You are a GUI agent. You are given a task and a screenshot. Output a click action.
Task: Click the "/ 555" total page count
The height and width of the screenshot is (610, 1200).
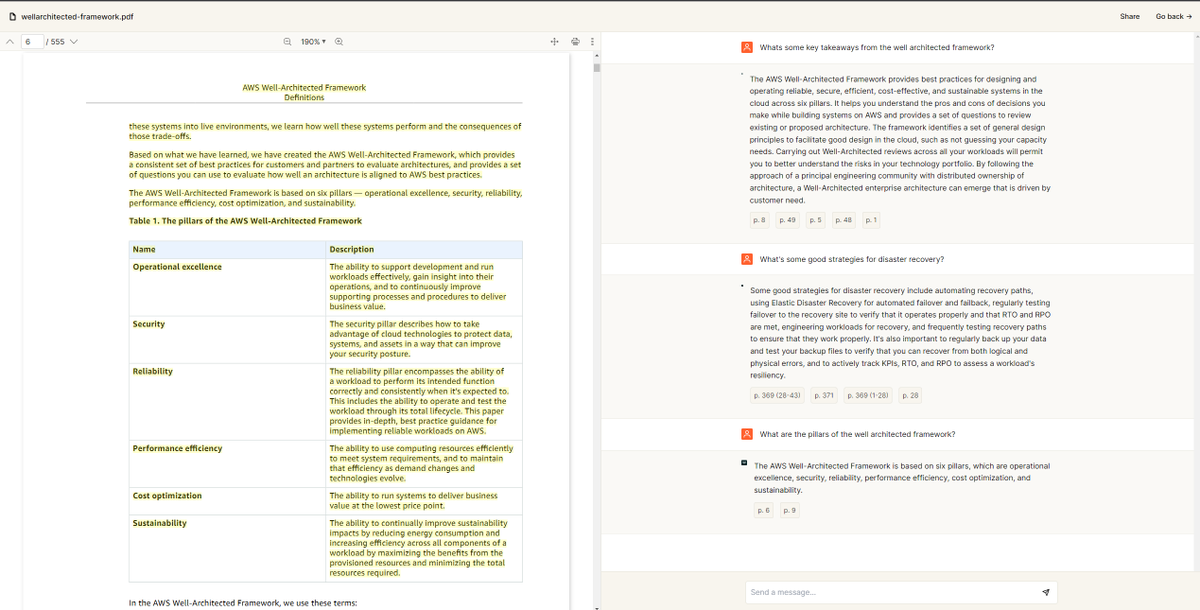pyautogui.click(x=54, y=41)
